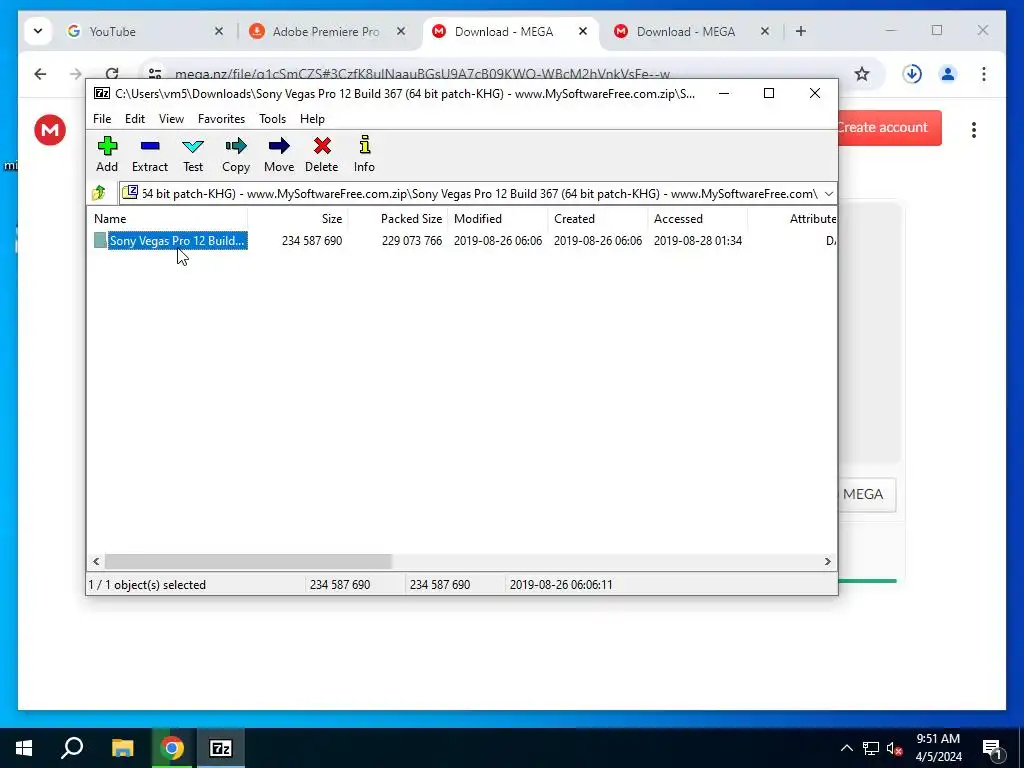Click the packed size 229 073 766
1024x768 pixels.
(412, 241)
